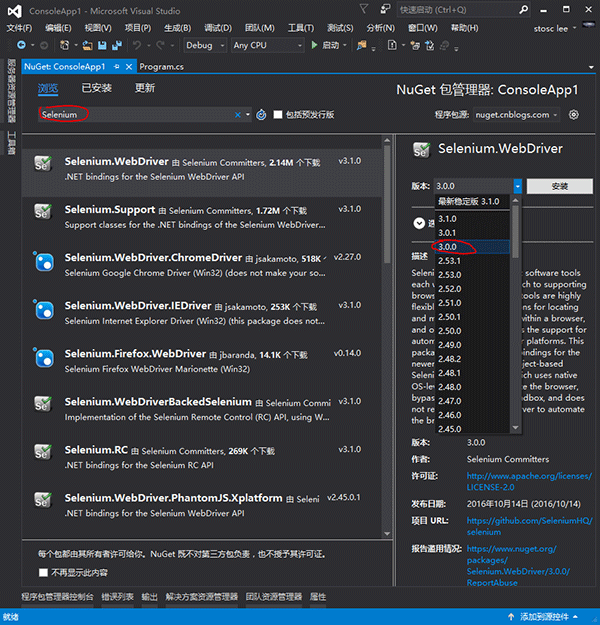Open the 错误列表 bottom panel tab
The width and height of the screenshot is (600, 625).
pos(117,597)
